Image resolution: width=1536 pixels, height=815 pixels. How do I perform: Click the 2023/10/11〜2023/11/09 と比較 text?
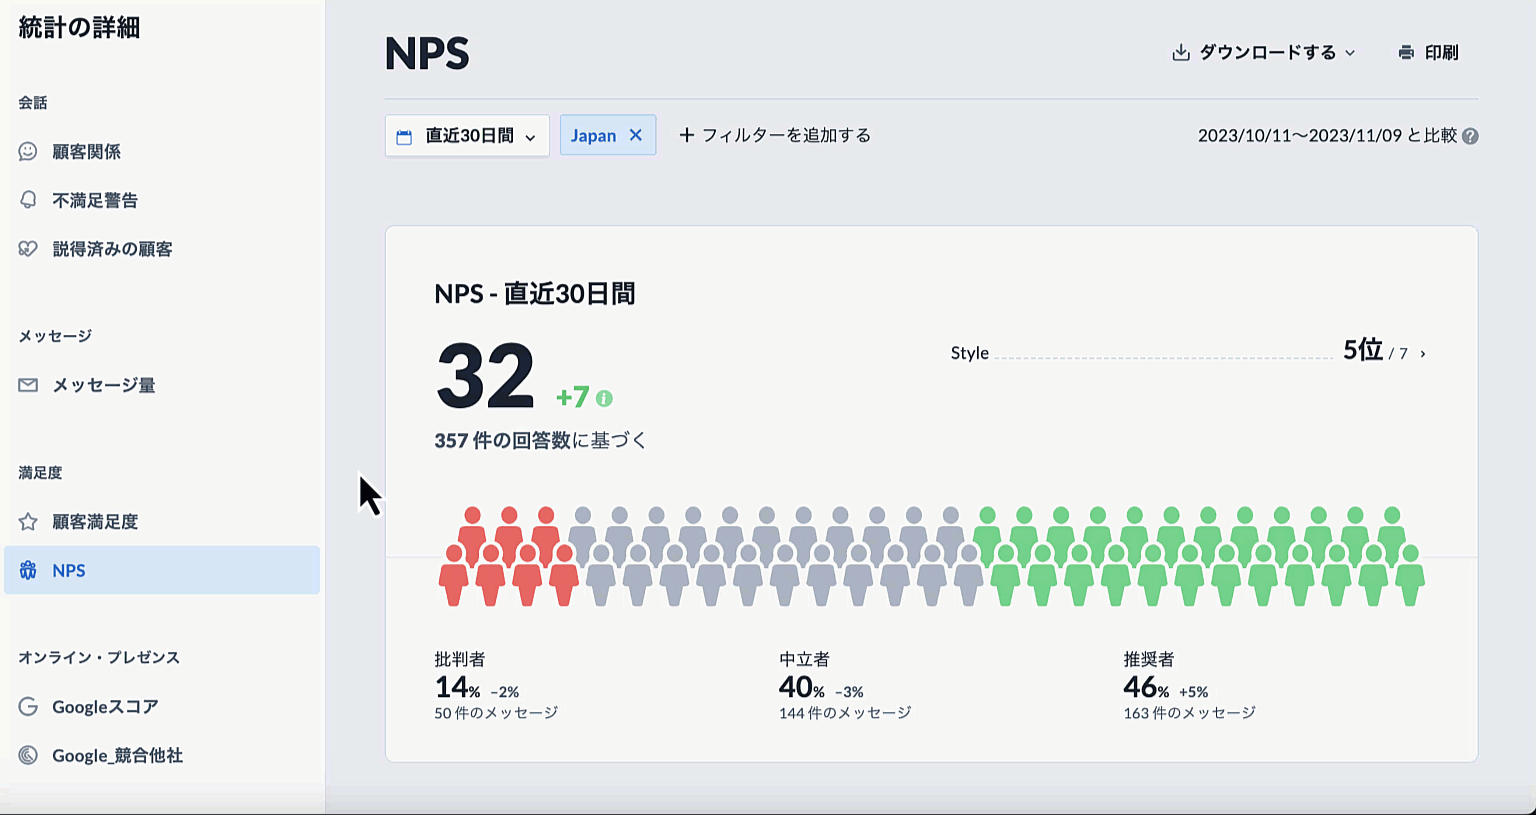[1328, 136]
